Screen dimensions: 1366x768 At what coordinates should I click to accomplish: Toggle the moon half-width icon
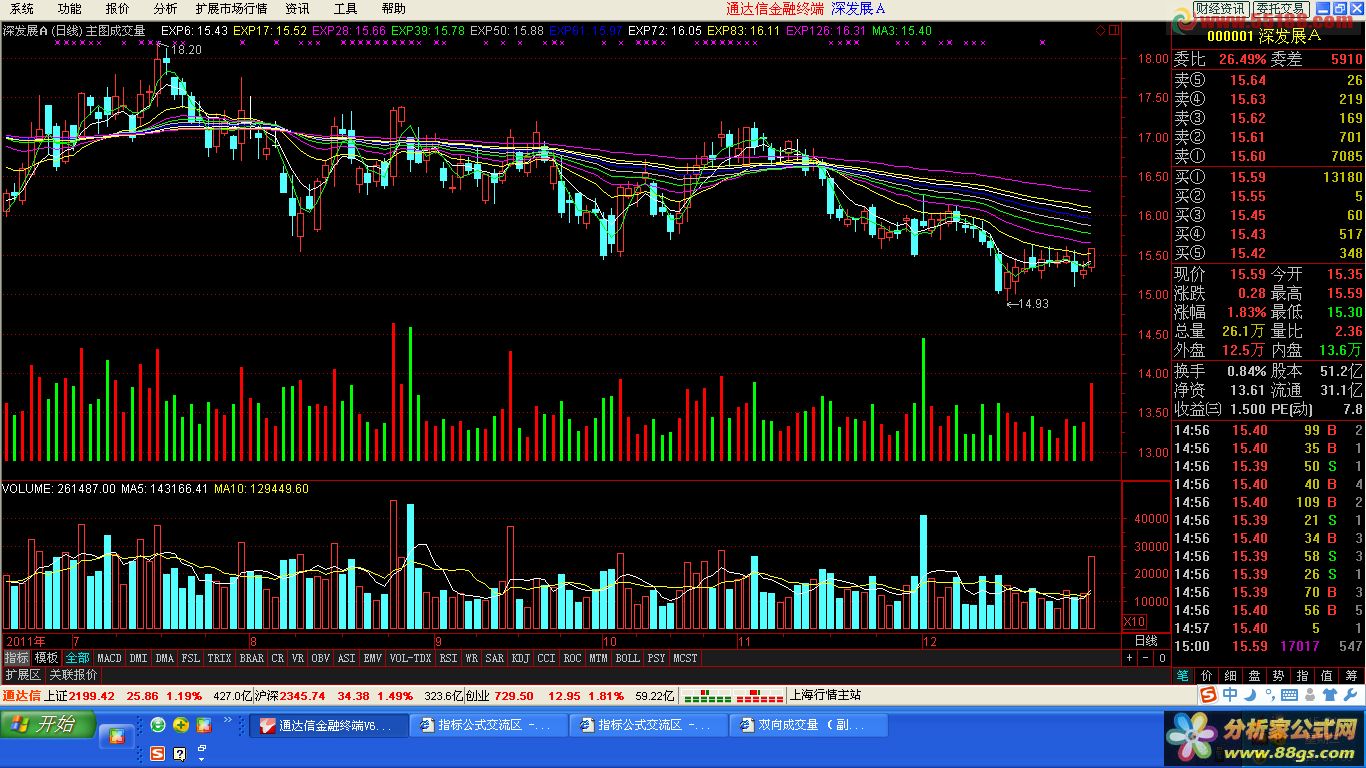[1250, 695]
